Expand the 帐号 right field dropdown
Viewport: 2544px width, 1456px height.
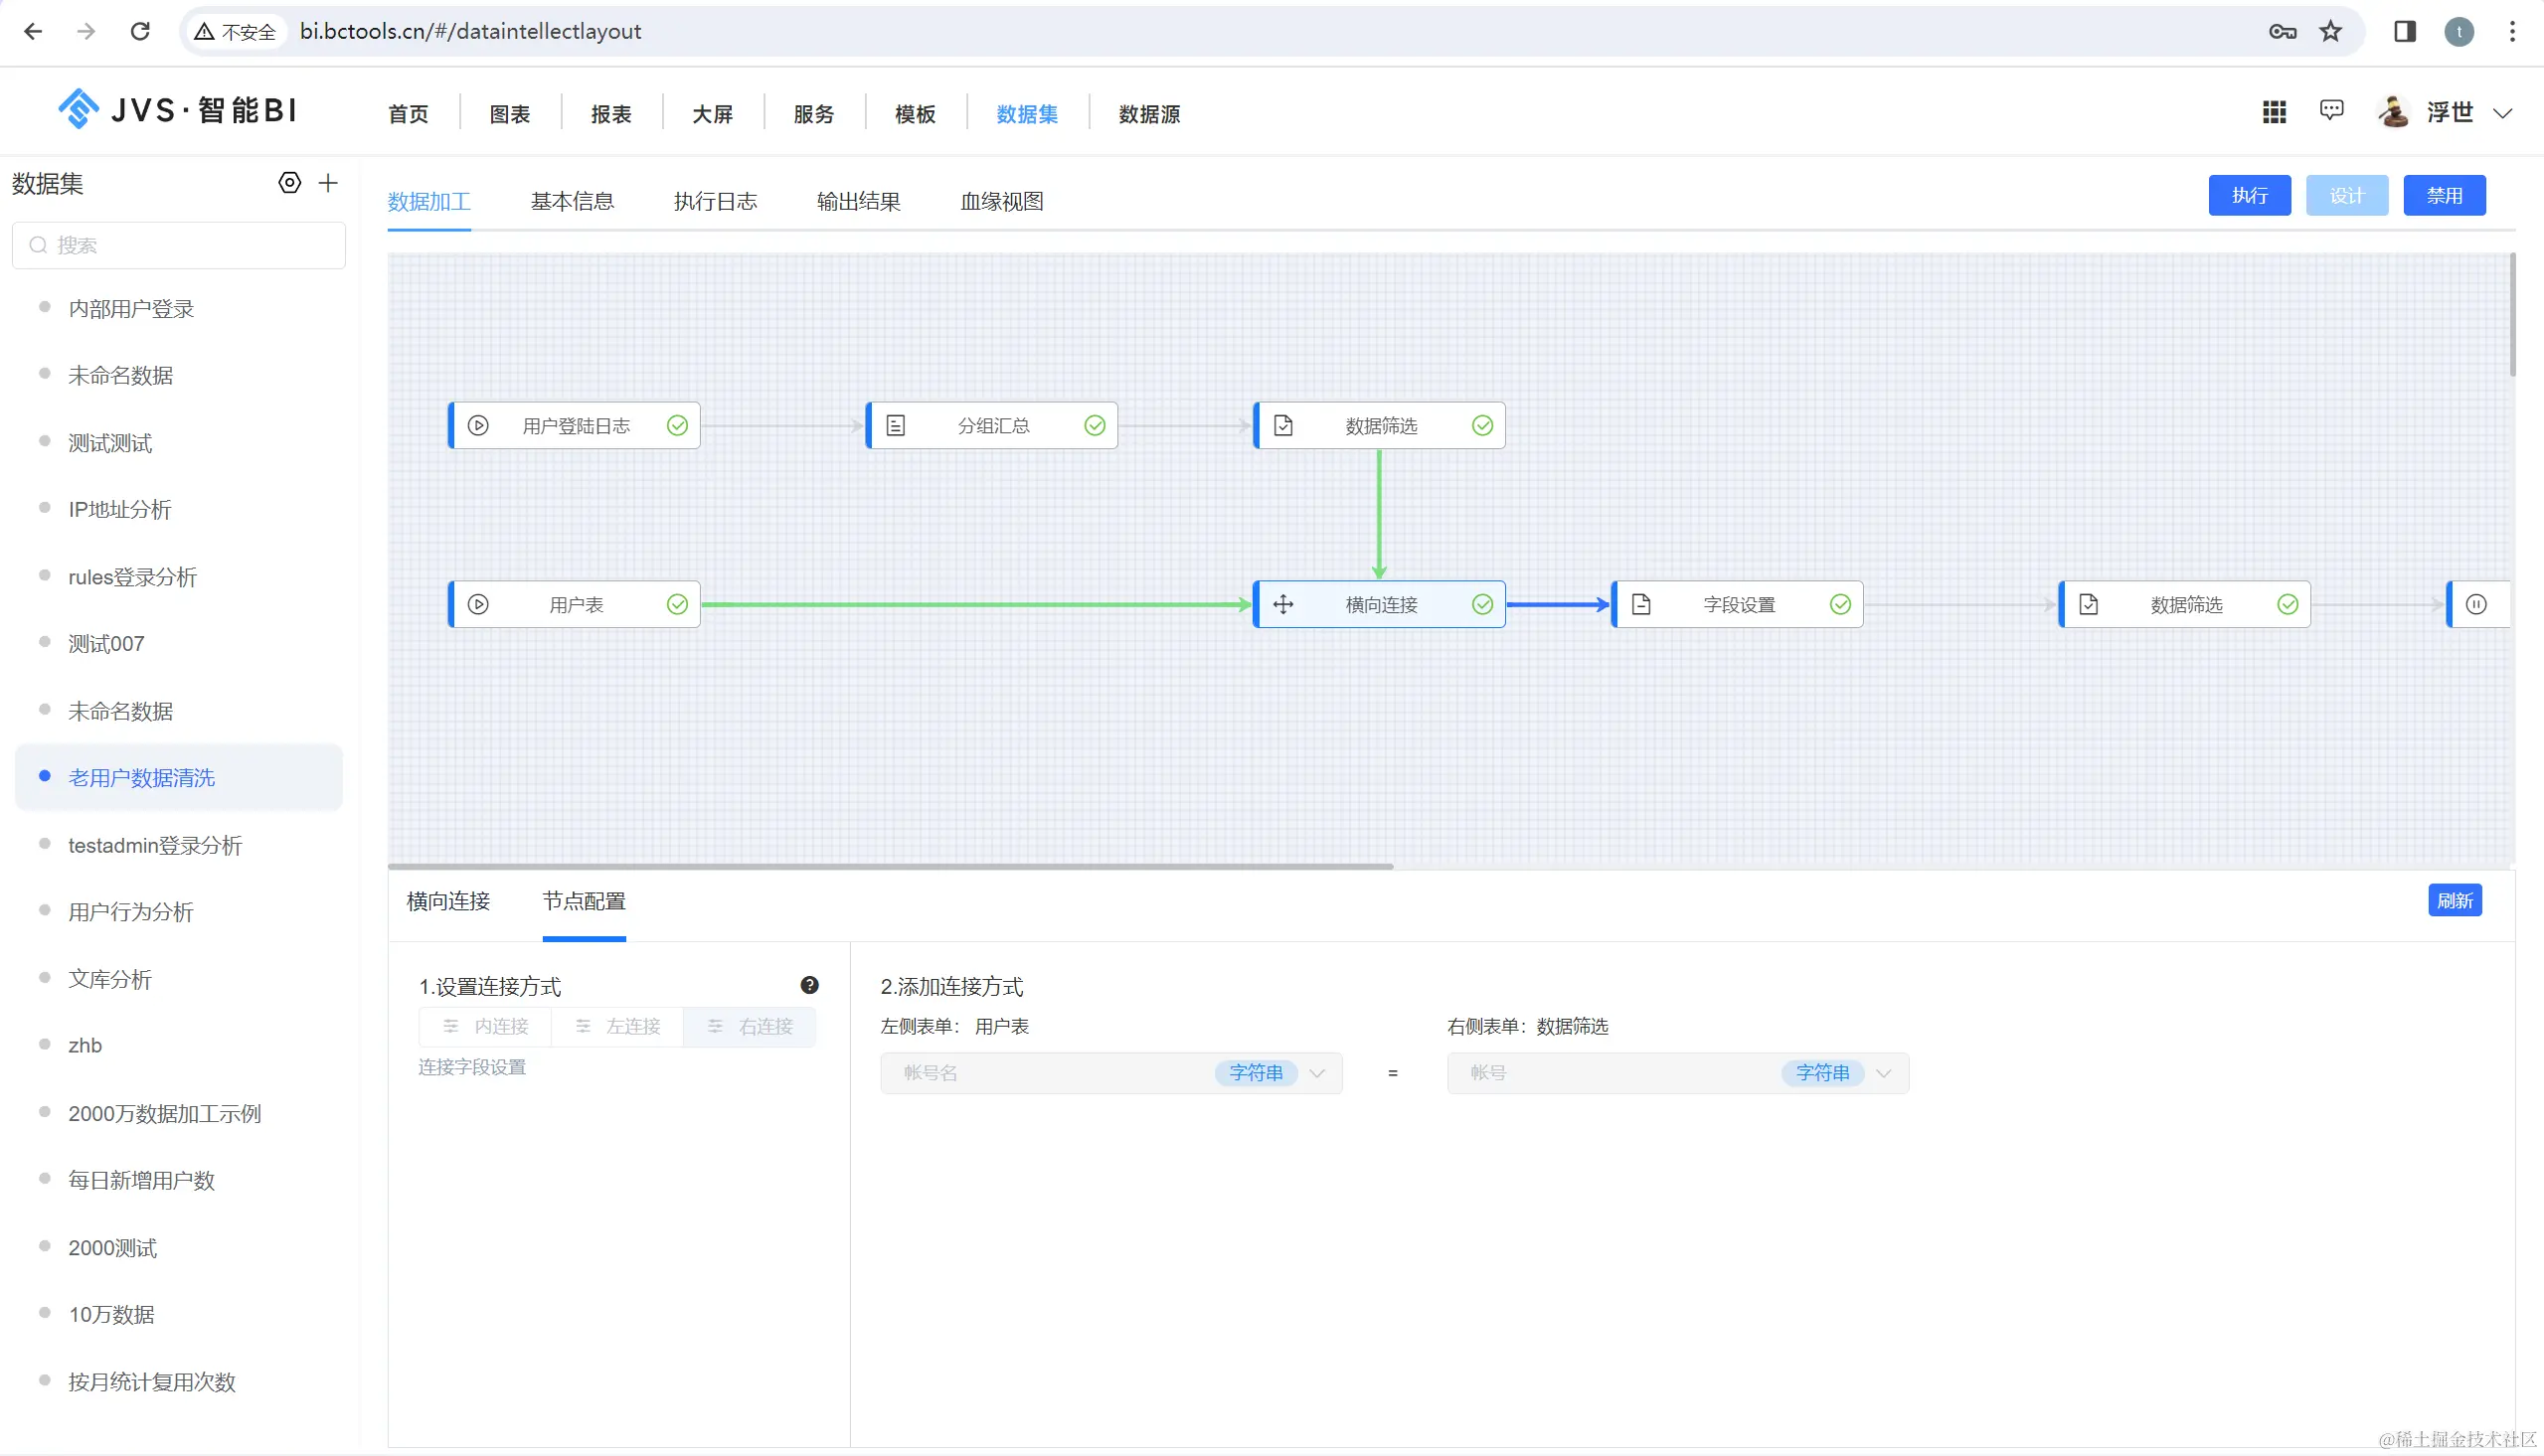[x=1884, y=1073]
